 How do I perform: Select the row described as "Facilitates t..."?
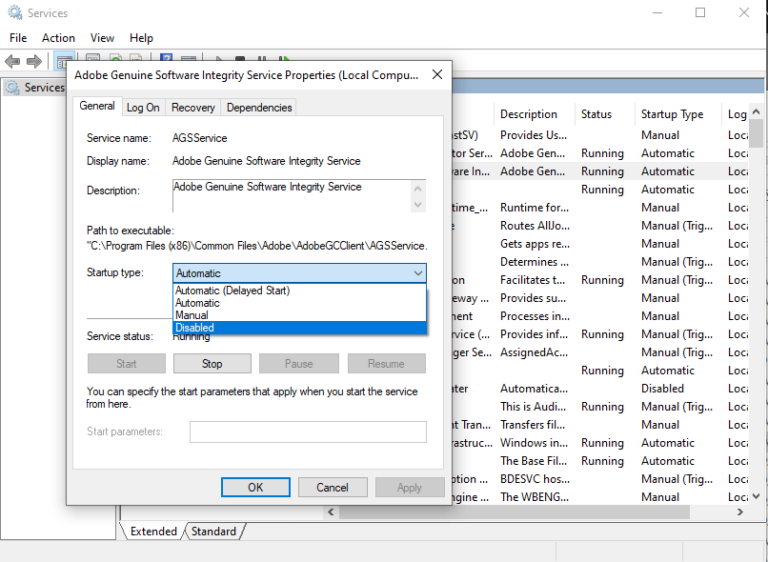coord(599,280)
